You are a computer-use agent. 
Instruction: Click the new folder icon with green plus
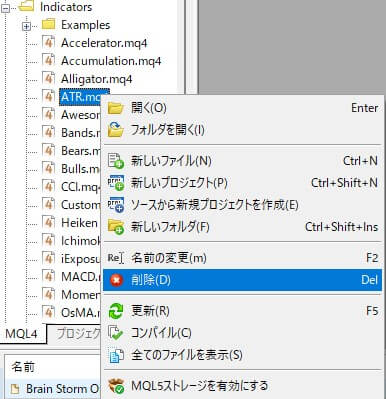pos(116,227)
